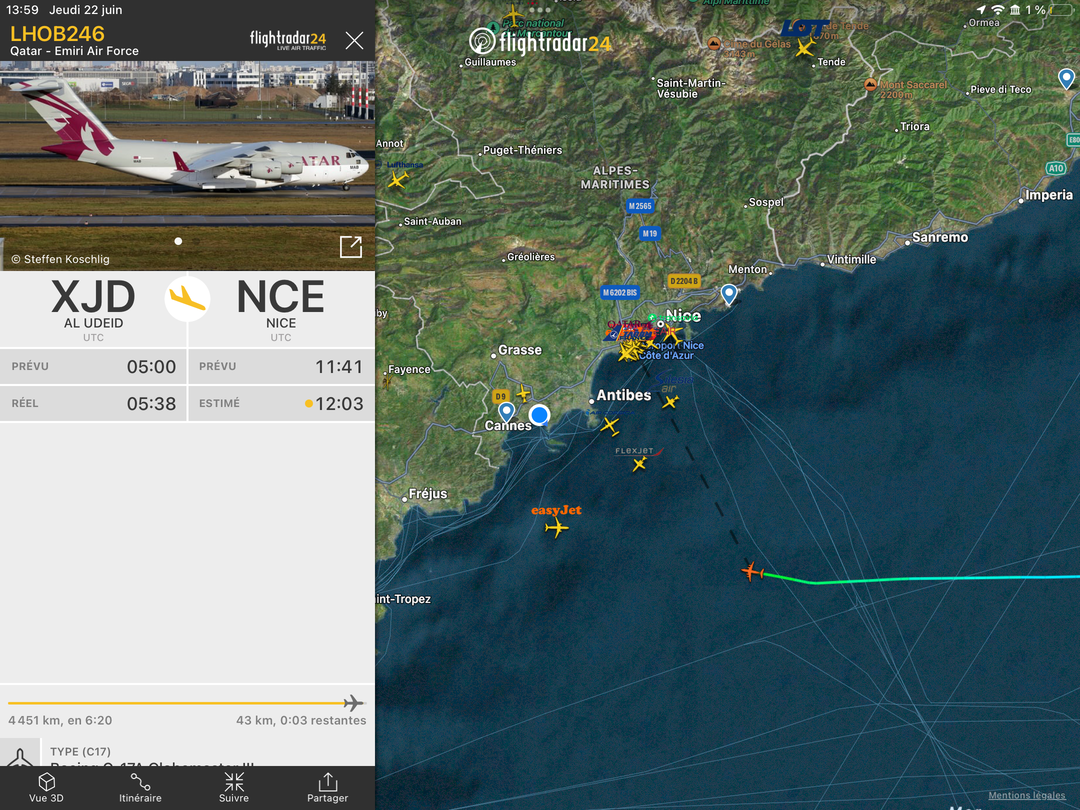Select the FlexJet aircraft on map
Image resolution: width=1080 pixels, height=810 pixels.
639,464
